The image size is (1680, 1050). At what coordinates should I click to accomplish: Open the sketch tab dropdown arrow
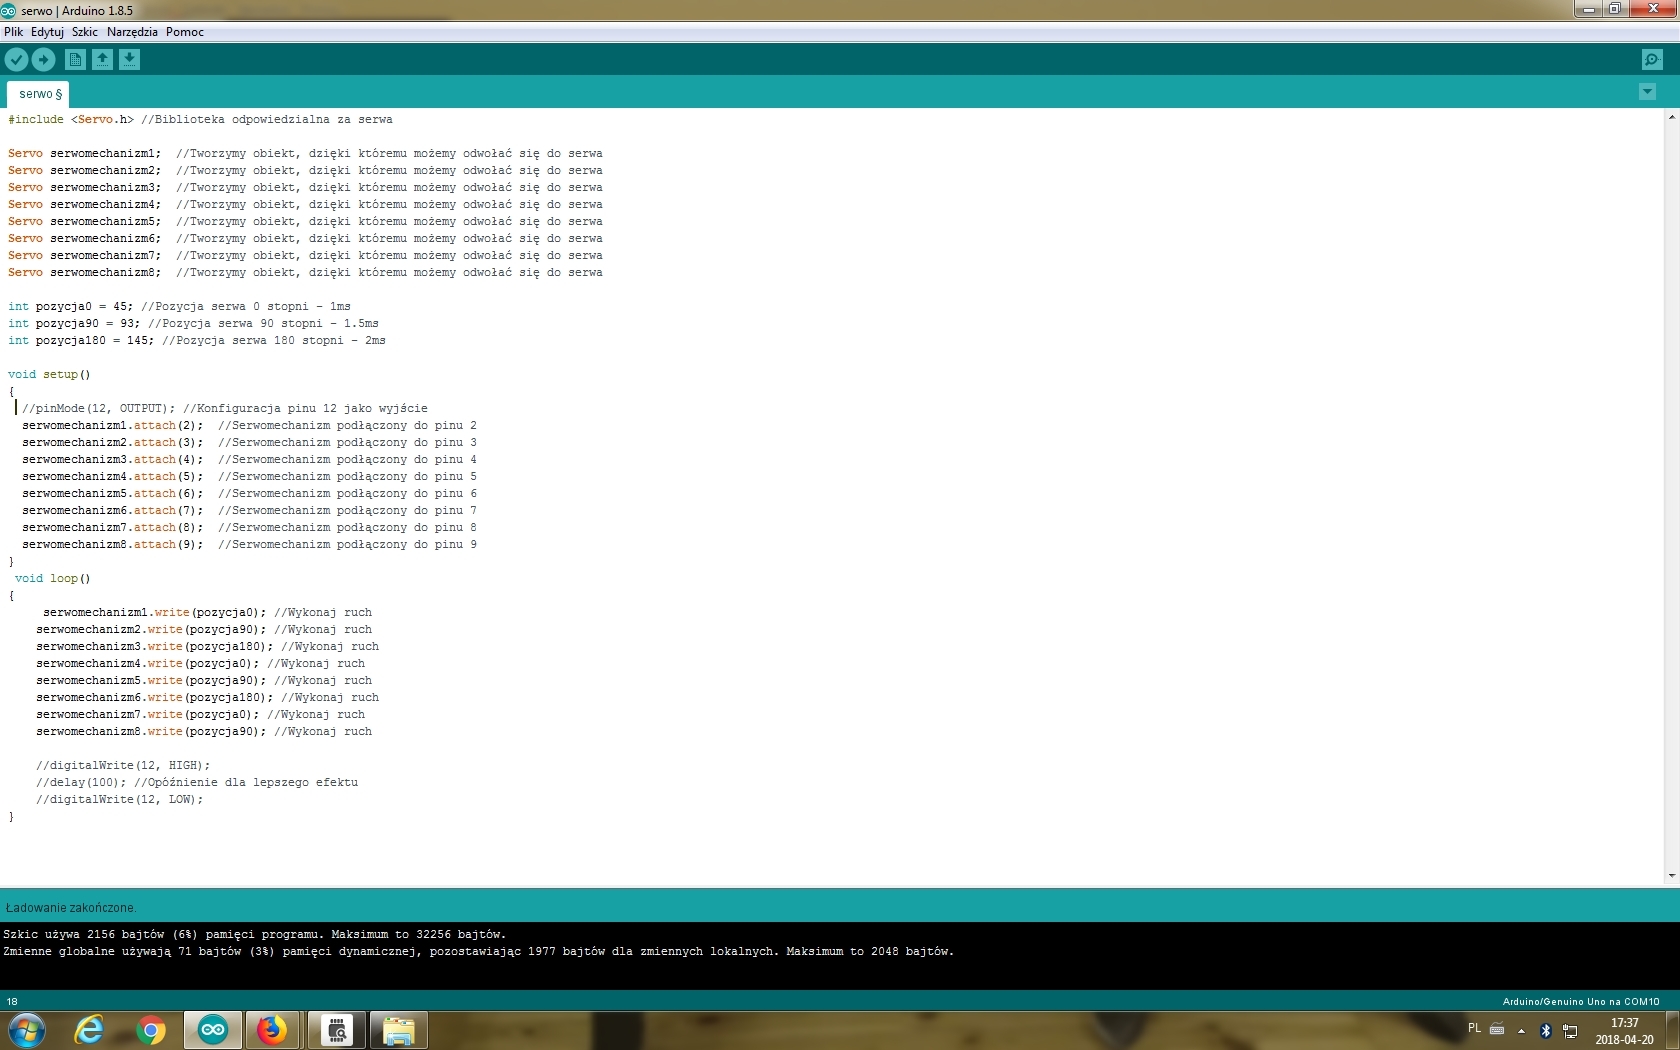coord(1647,92)
